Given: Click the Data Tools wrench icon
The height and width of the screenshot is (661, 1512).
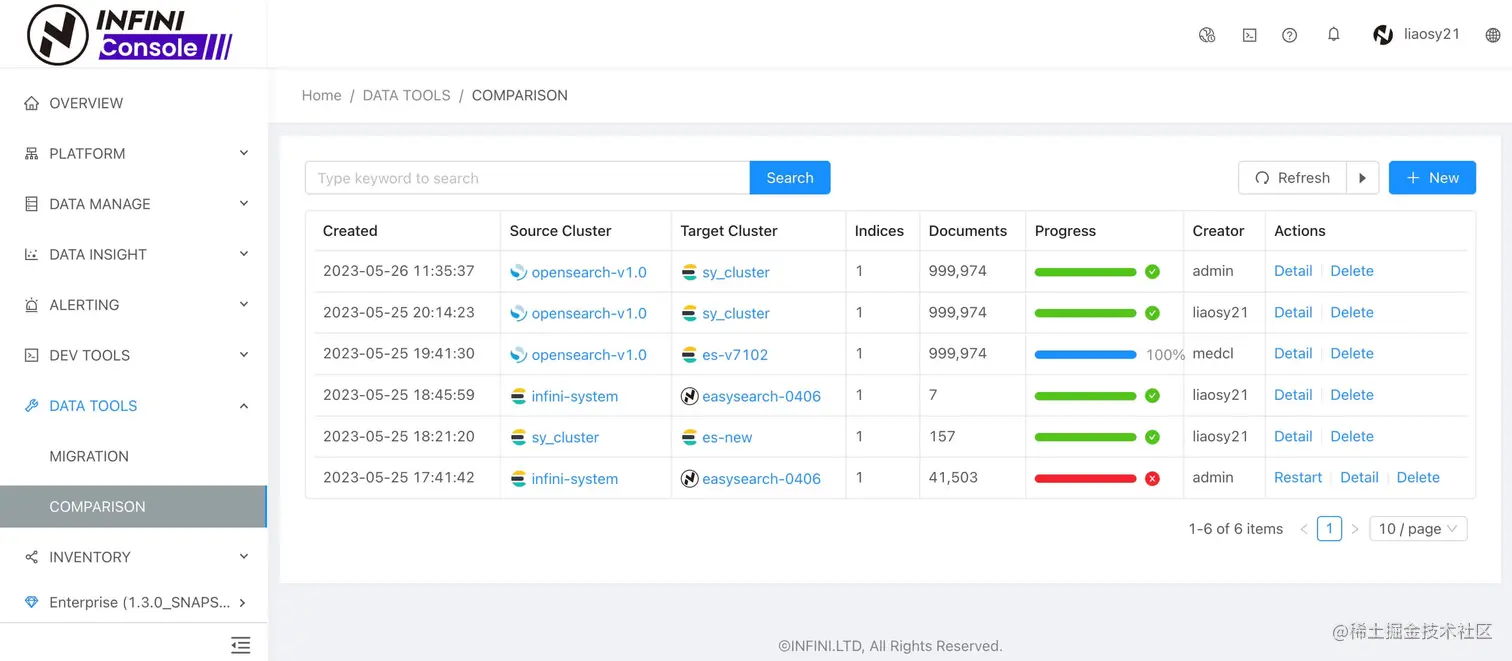Looking at the screenshot, I should [x=31, y=405].
